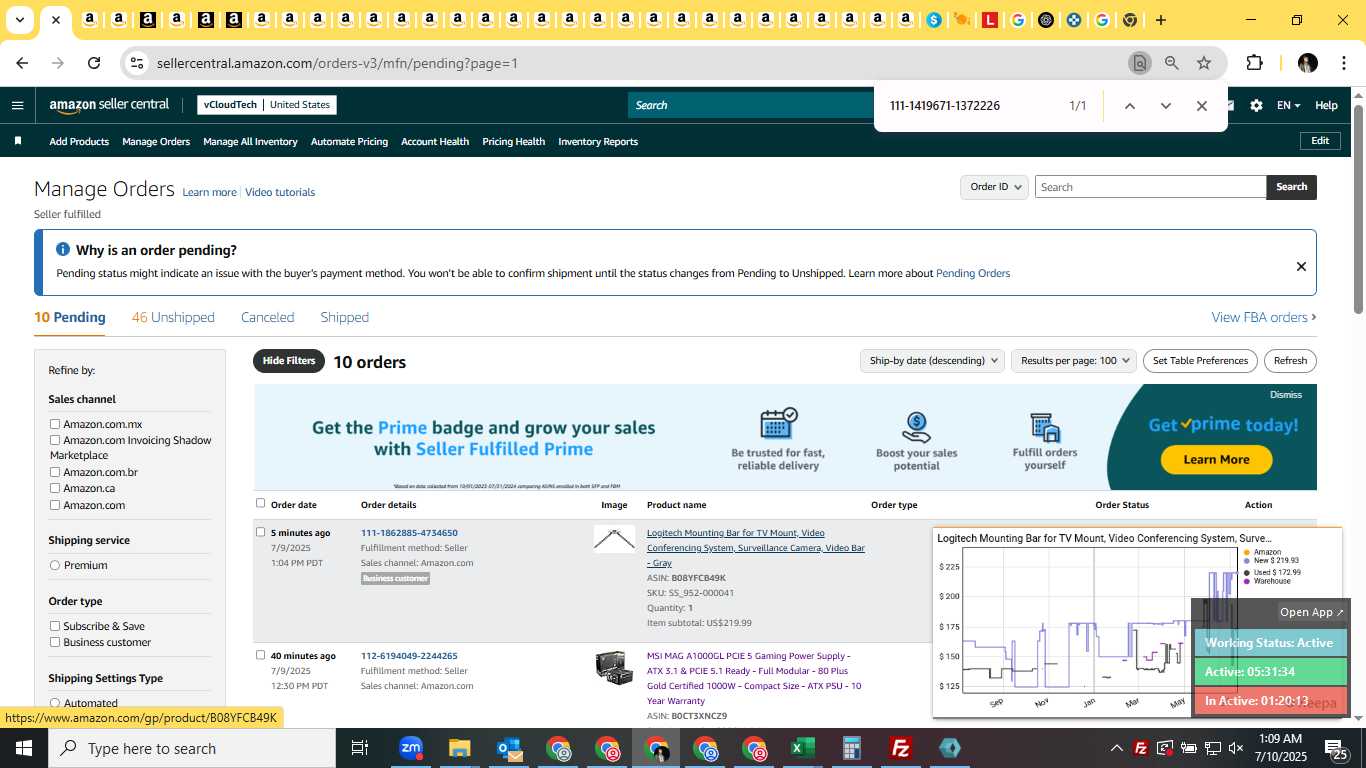The image size is (1366, 768).
Task: Check the Amazon.com sales channel
Action: (55, 505)
